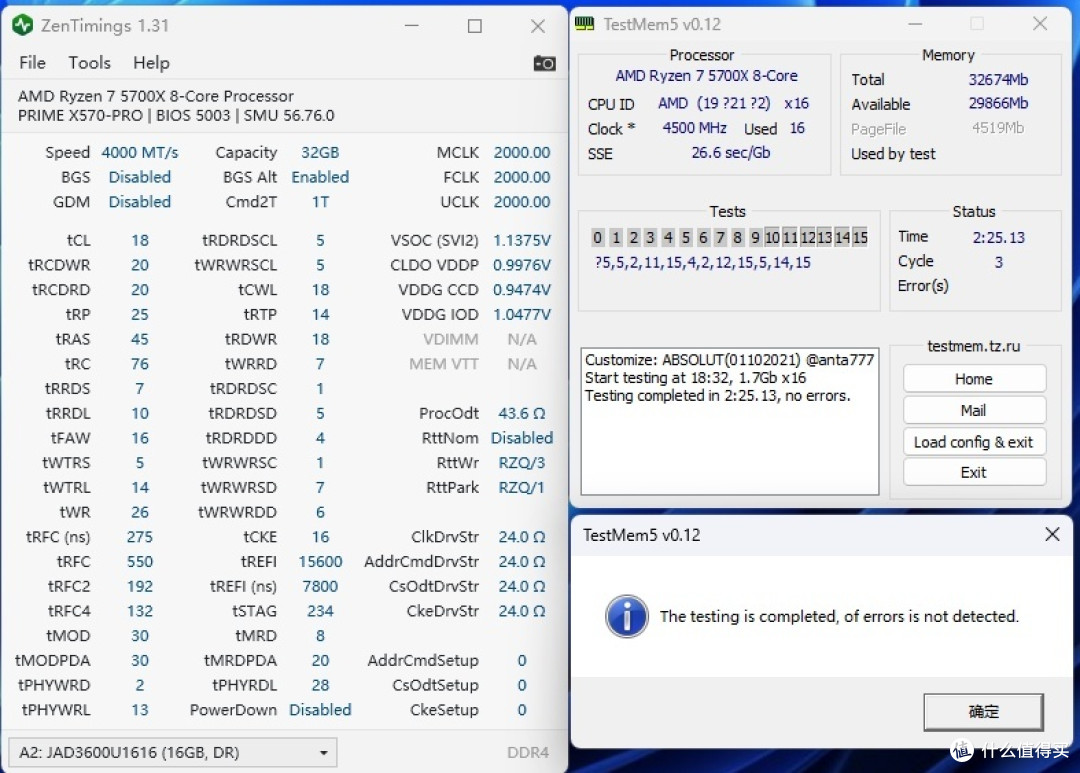Image resolution: width=1080 pixels, height=773 pixels.
Task: Click the FCLK 2000.00 value
Action: point(522,177)
